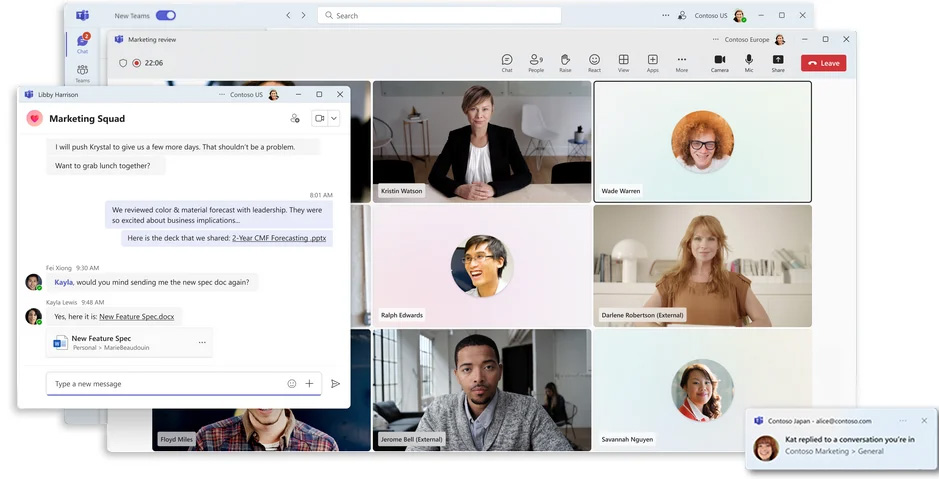
Task: Disable the New Teams toggle
Action: (166, 16)
